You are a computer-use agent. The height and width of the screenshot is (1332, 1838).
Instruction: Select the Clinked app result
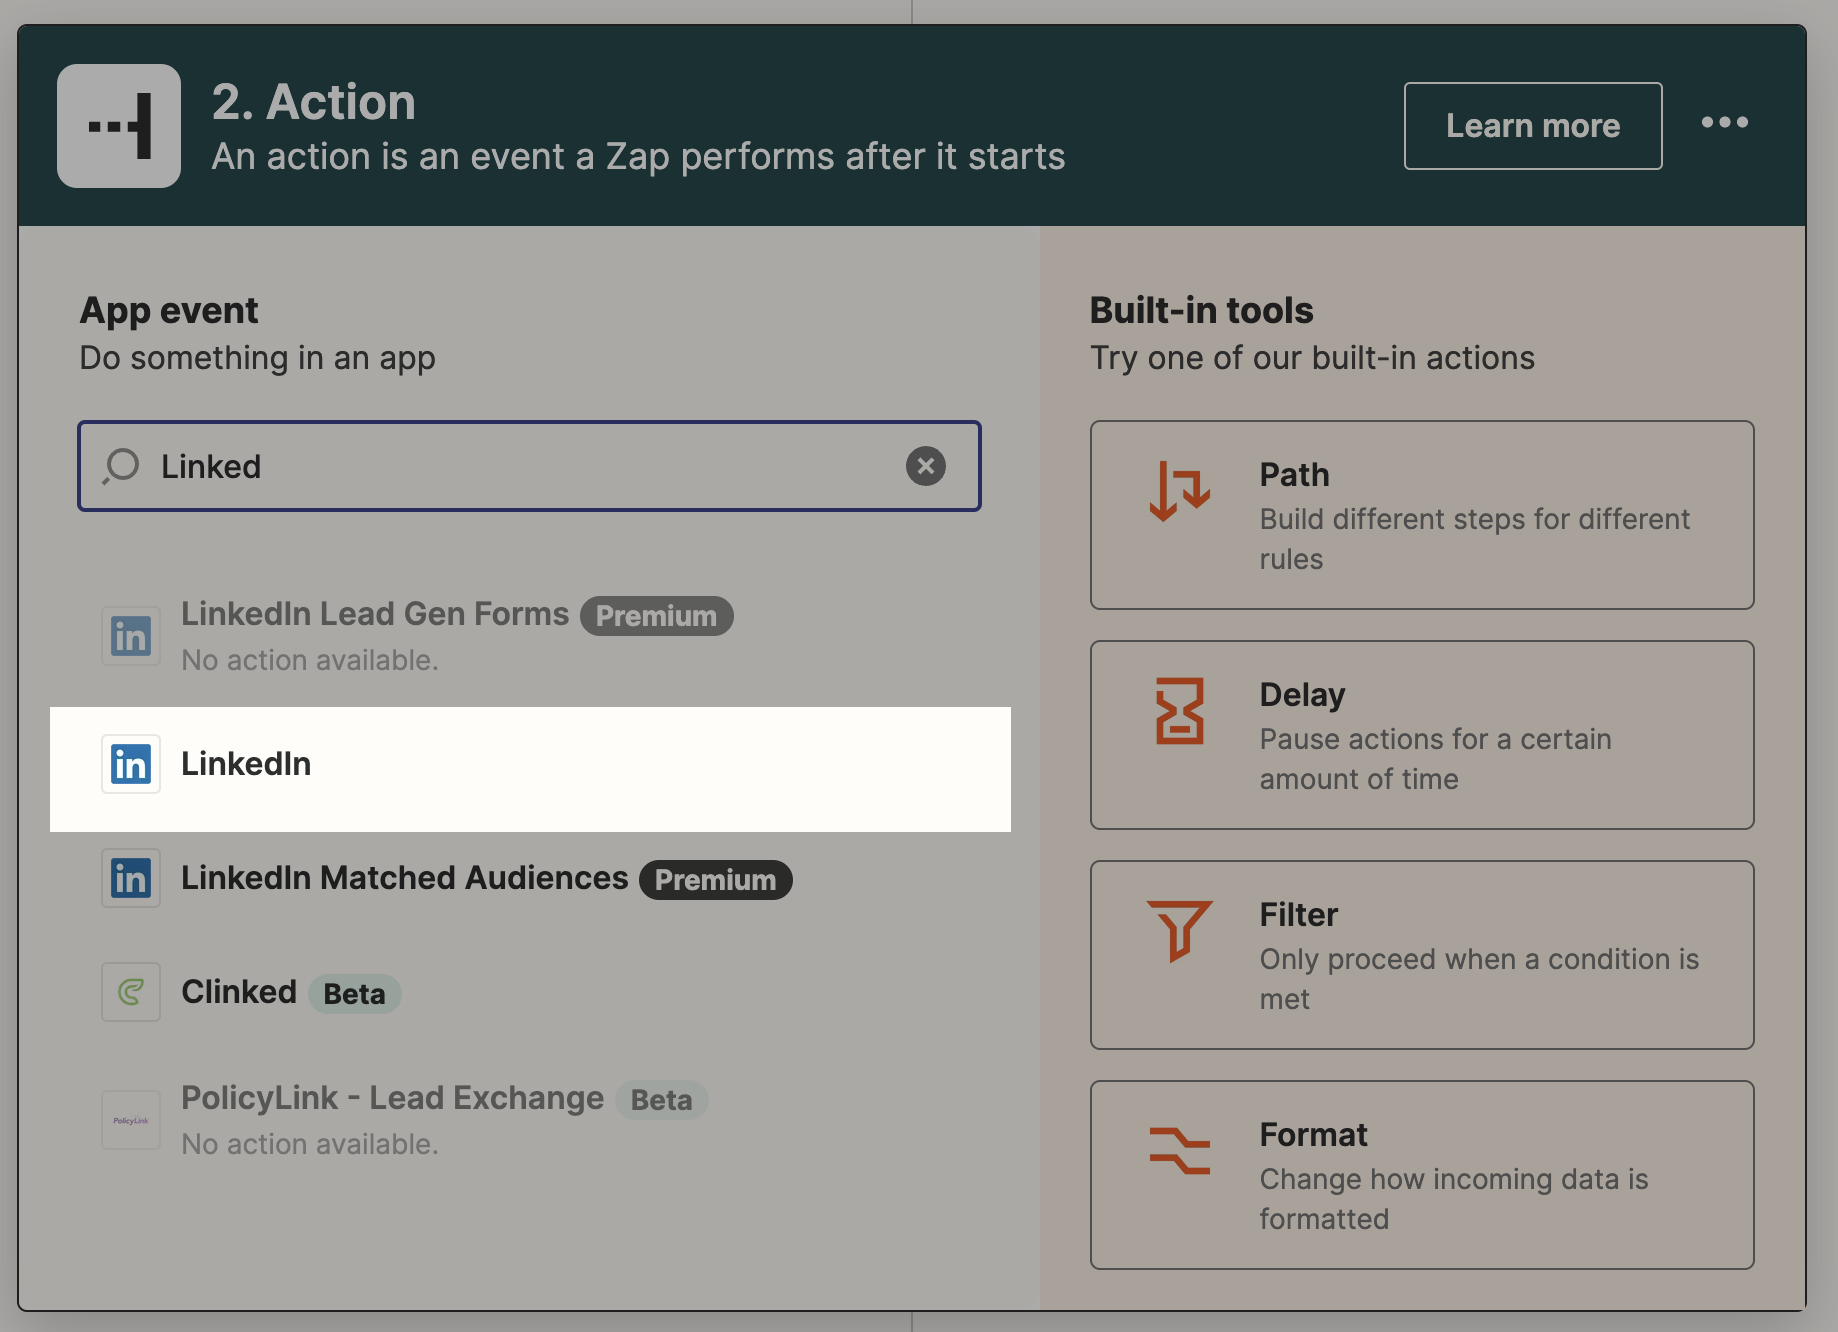[530, 992]
